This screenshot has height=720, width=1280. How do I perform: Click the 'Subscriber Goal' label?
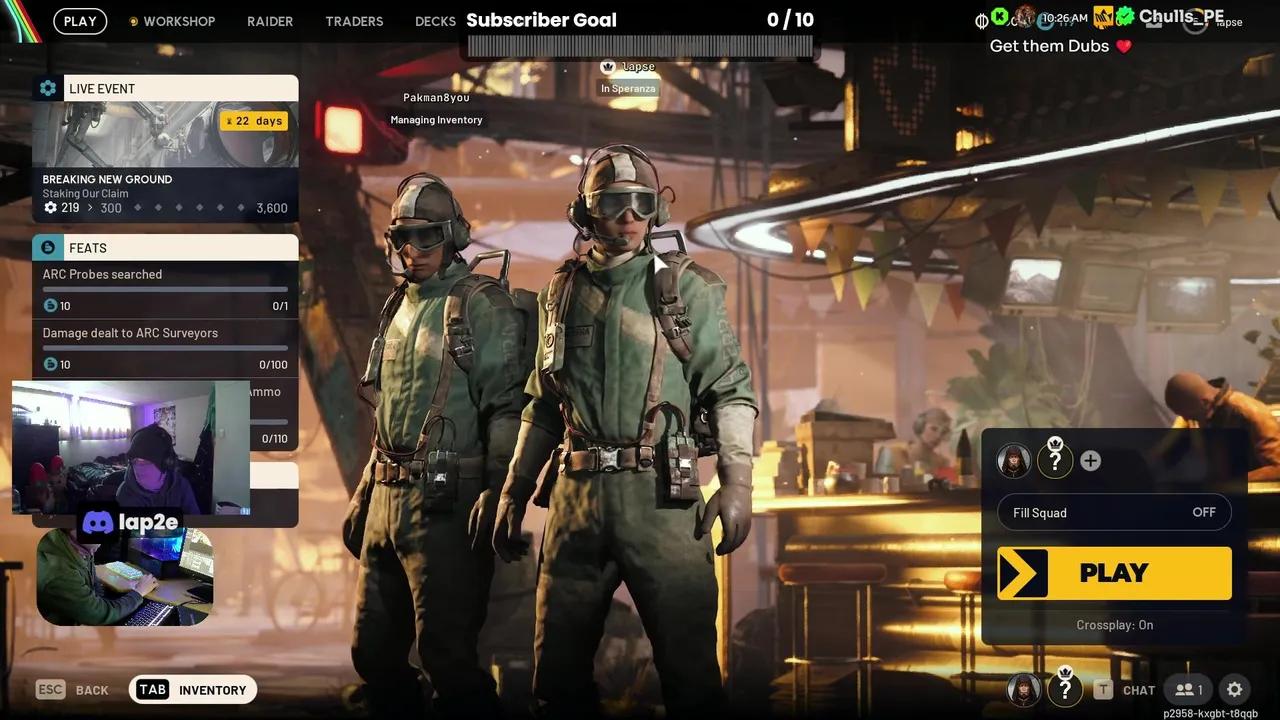pos(541,20)
